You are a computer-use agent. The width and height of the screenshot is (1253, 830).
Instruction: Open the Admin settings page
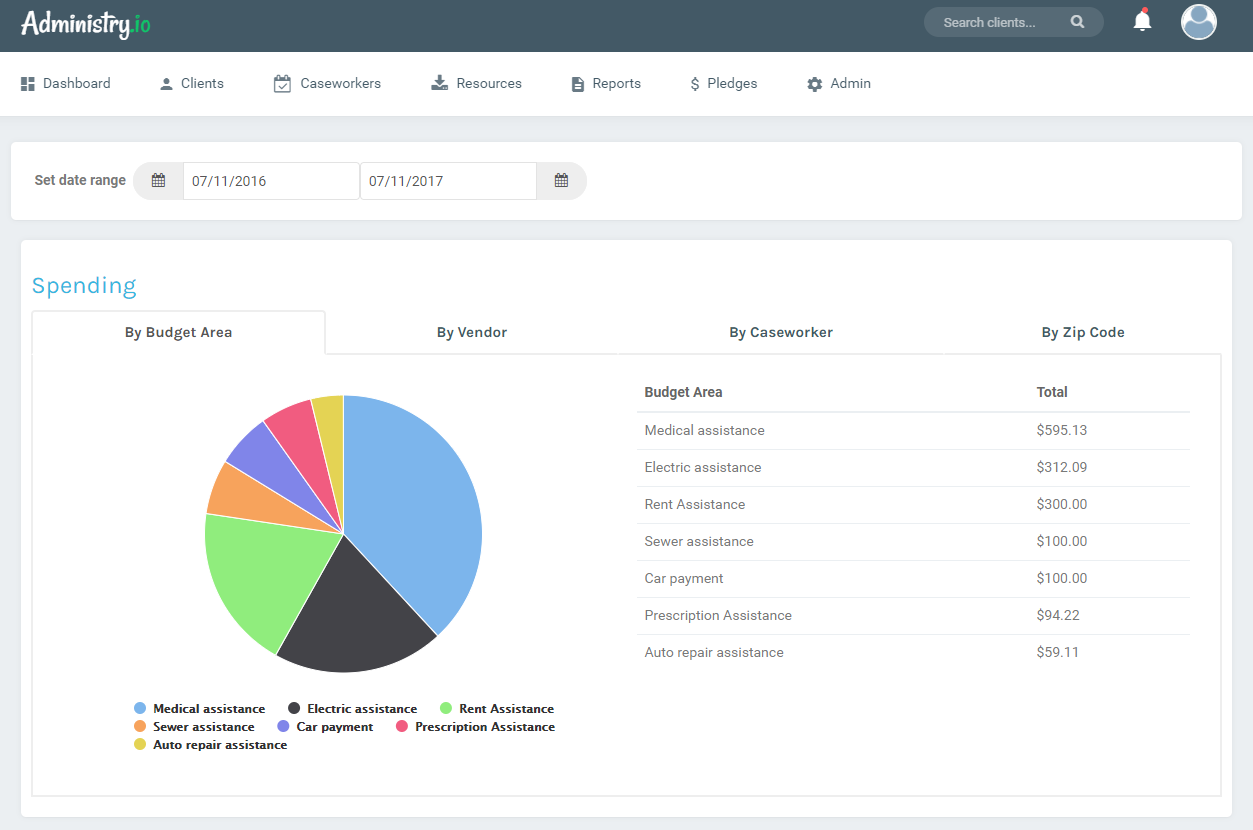tap(839, 84)
